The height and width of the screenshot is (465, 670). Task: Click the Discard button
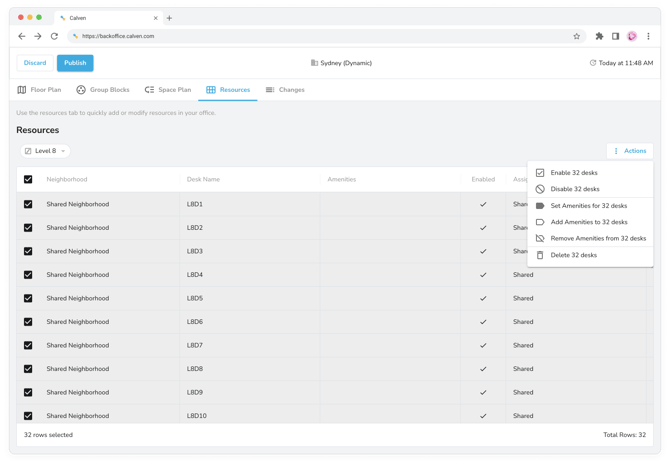tap(35, 63)
